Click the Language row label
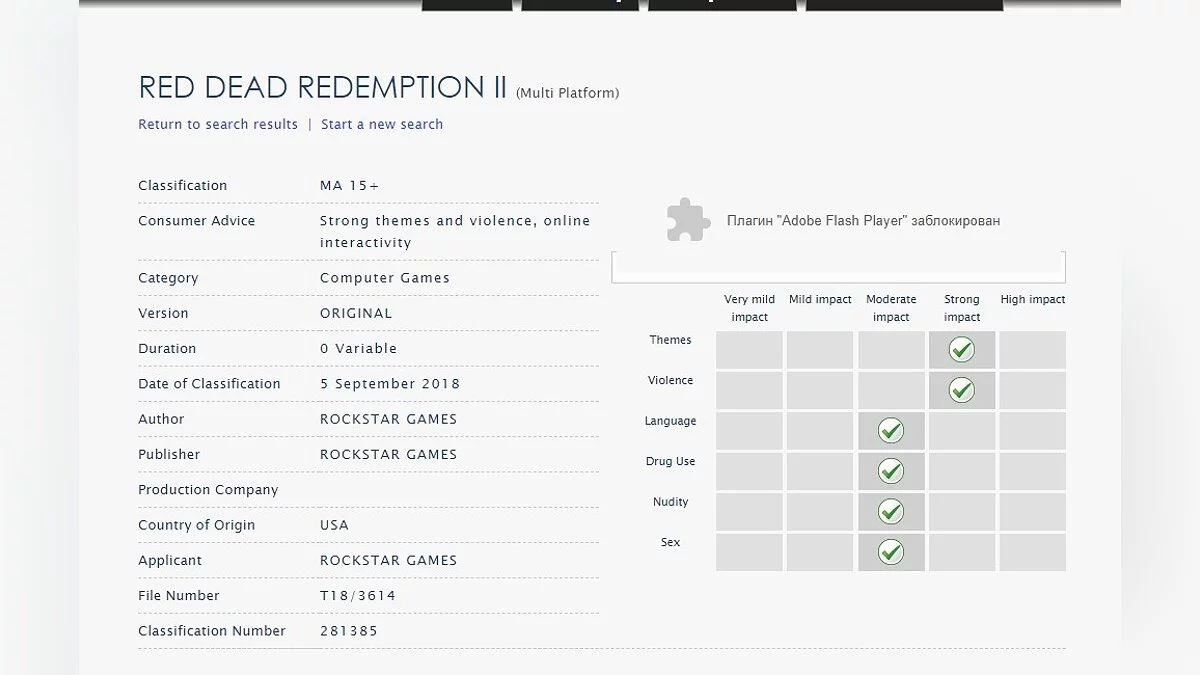The image size is (1200, 675). (670, 421)
